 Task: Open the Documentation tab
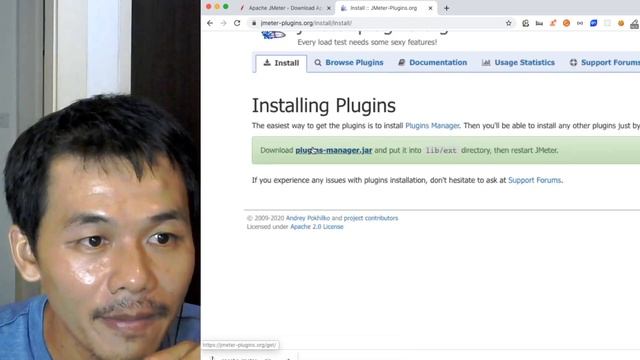coord(433,62)
